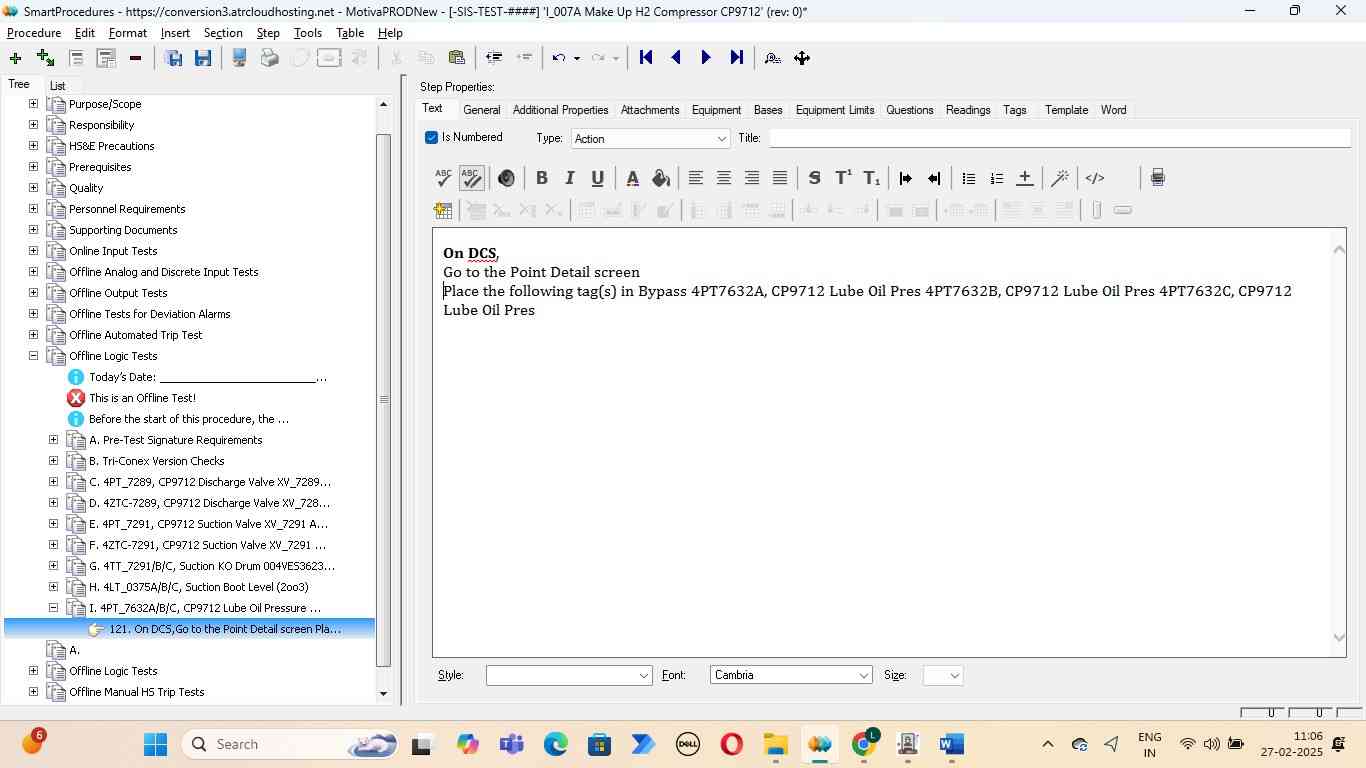Go to the first step icon
This screenshot has width=1366, height=768.
pyautogui.click(x=646, y=58)
